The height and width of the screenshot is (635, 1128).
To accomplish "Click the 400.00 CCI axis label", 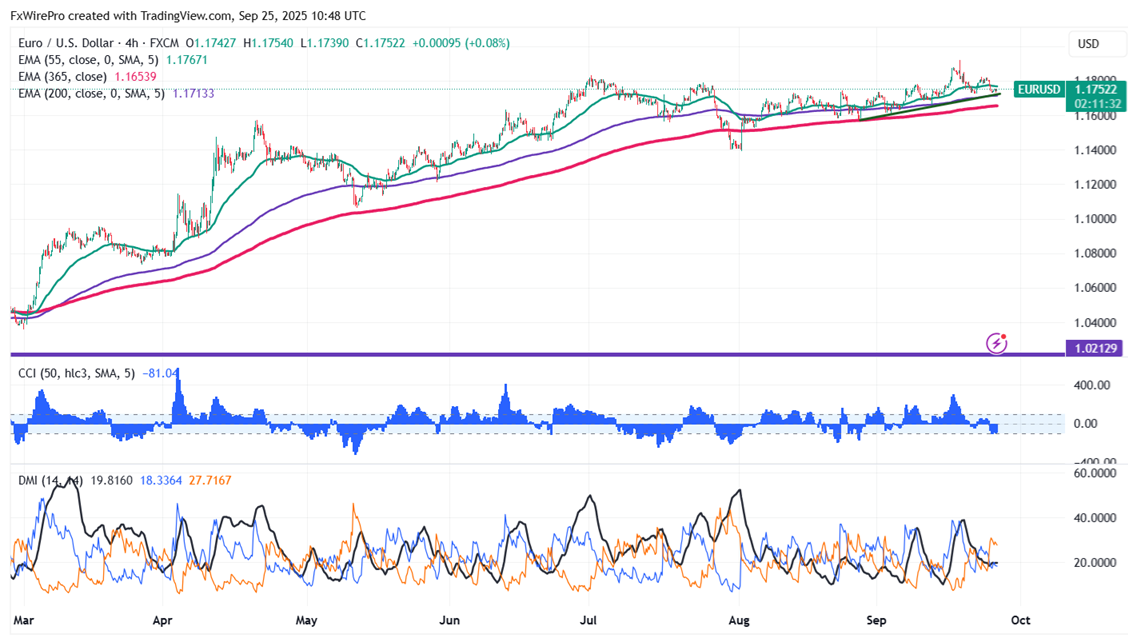I will pos(1092,385).
